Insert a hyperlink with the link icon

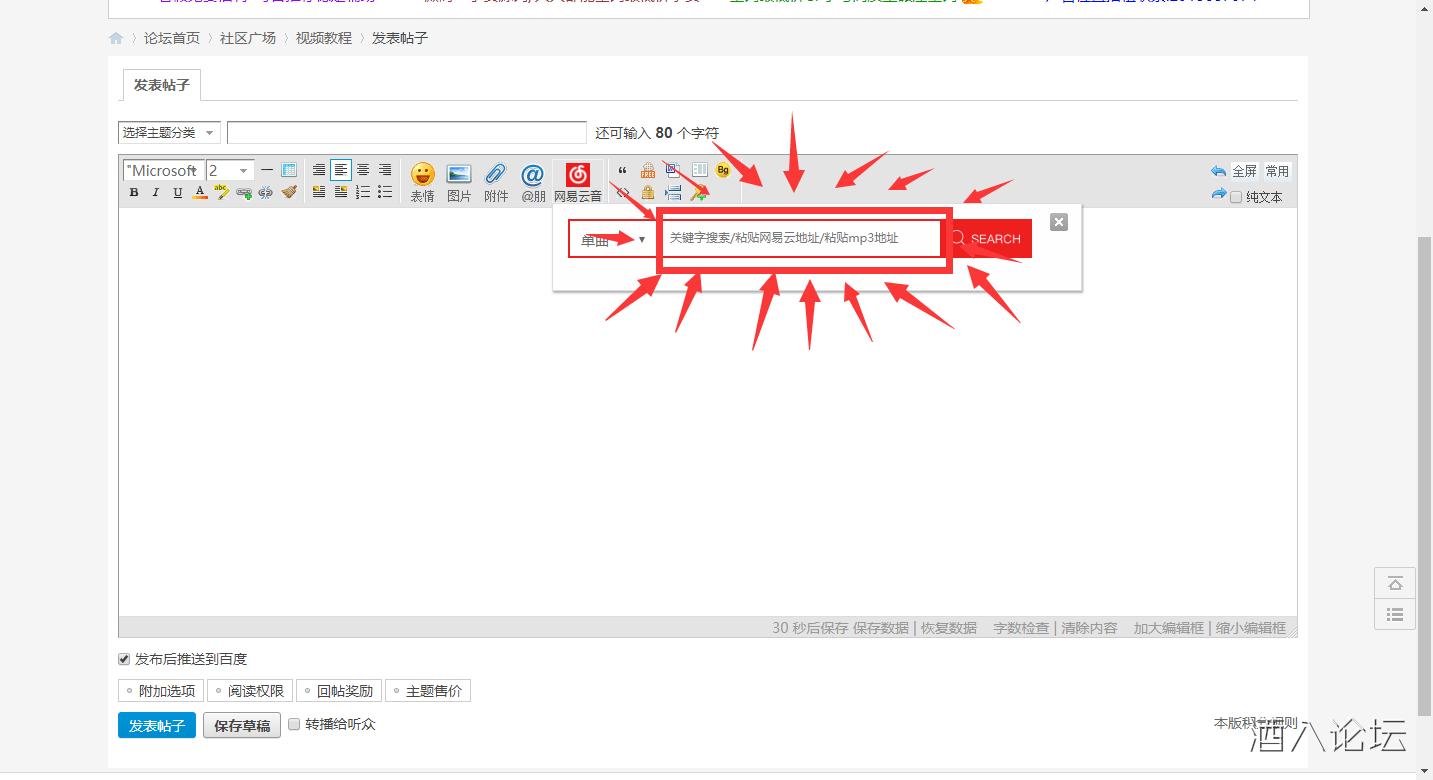click(244, 193)
